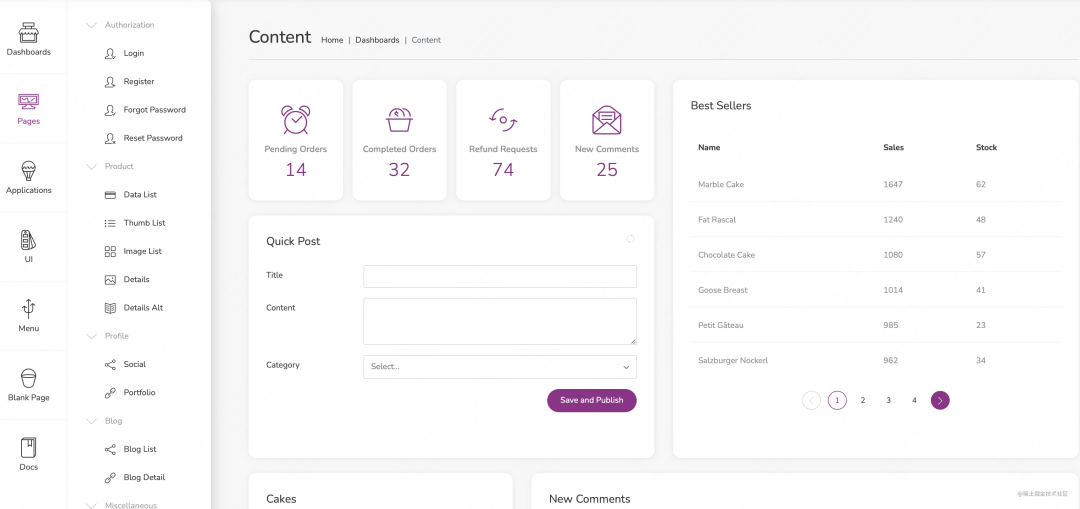The width and height of the screenshot is (1080, 509).
Task: Click the grid icon beside Image List
Action: click(110, 251)
